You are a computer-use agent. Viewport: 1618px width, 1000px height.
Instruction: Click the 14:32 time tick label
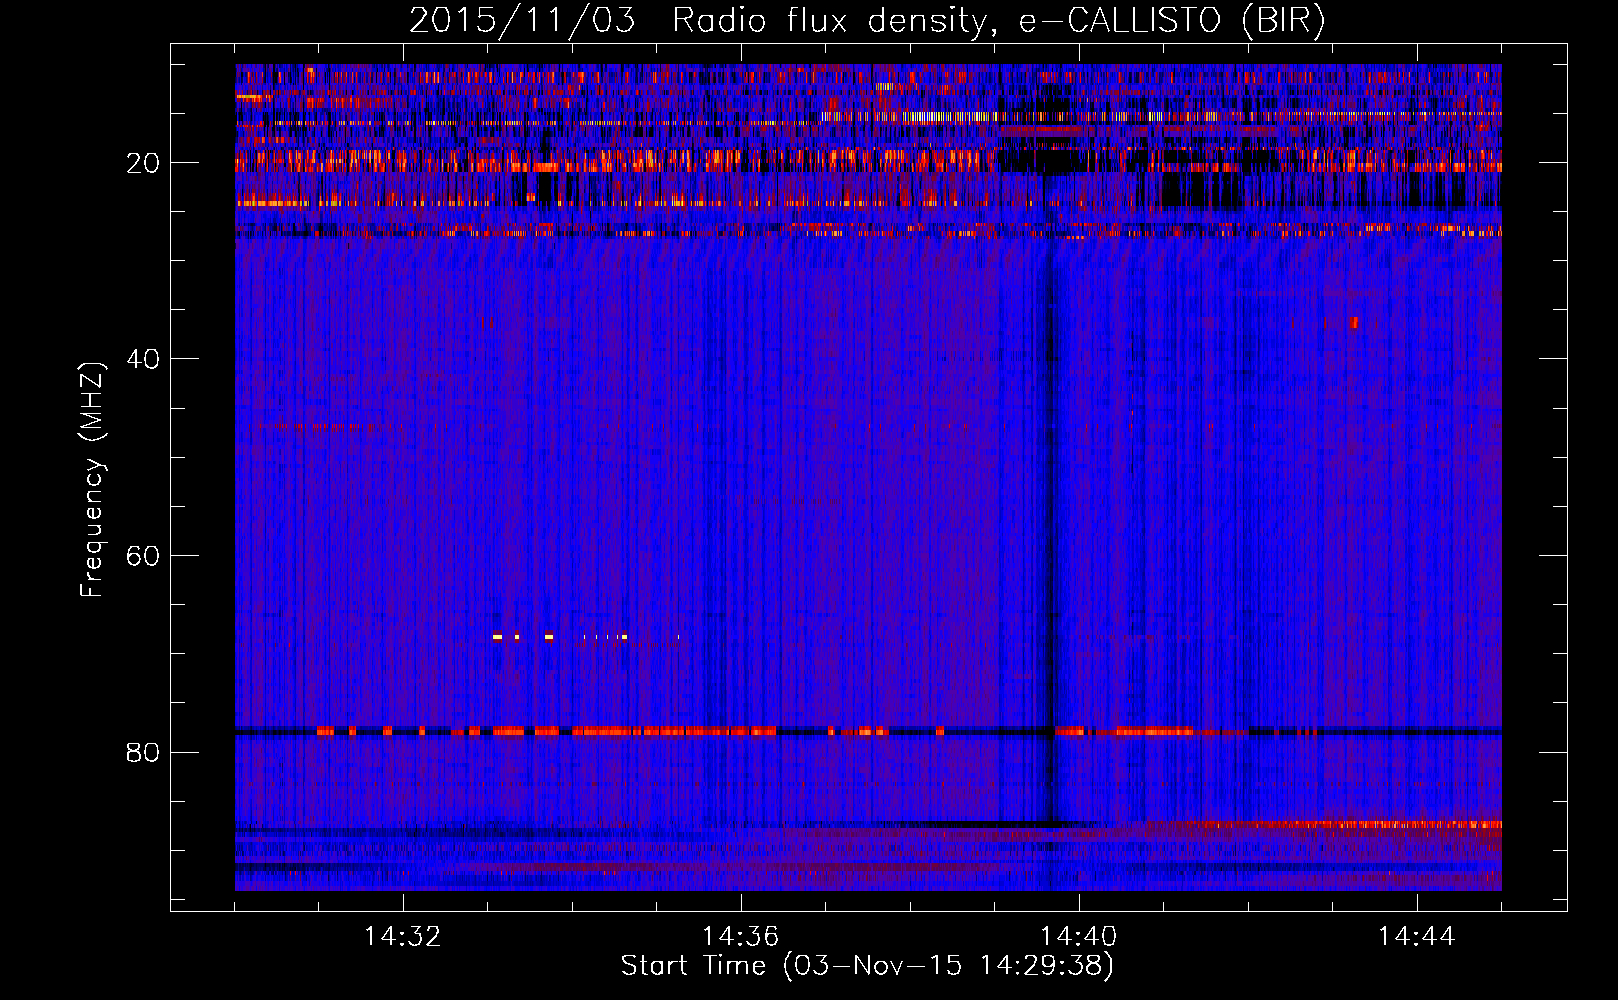pyautogui.click(x=403, y=937)
